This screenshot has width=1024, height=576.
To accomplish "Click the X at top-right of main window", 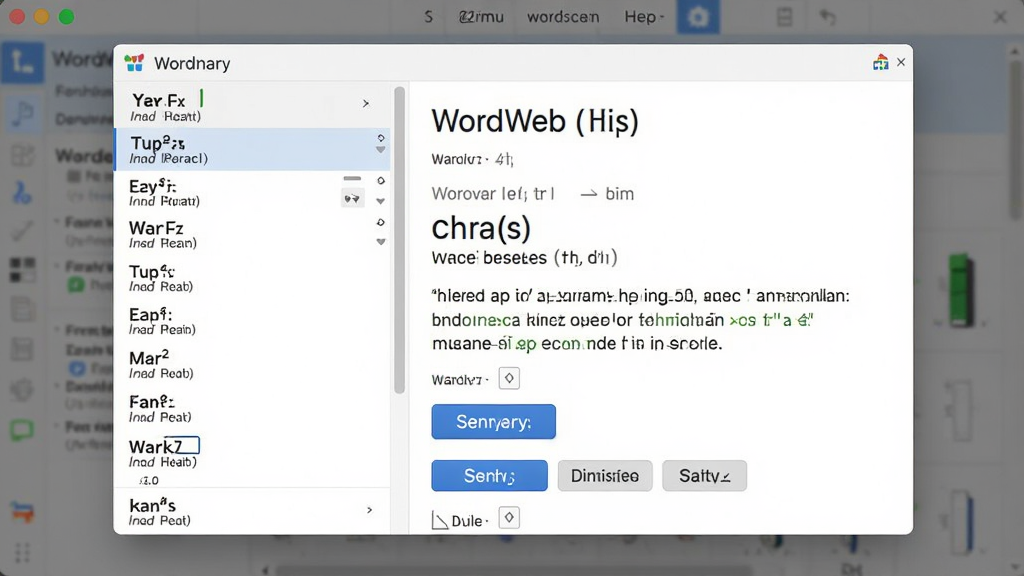I will [1000, 17].
